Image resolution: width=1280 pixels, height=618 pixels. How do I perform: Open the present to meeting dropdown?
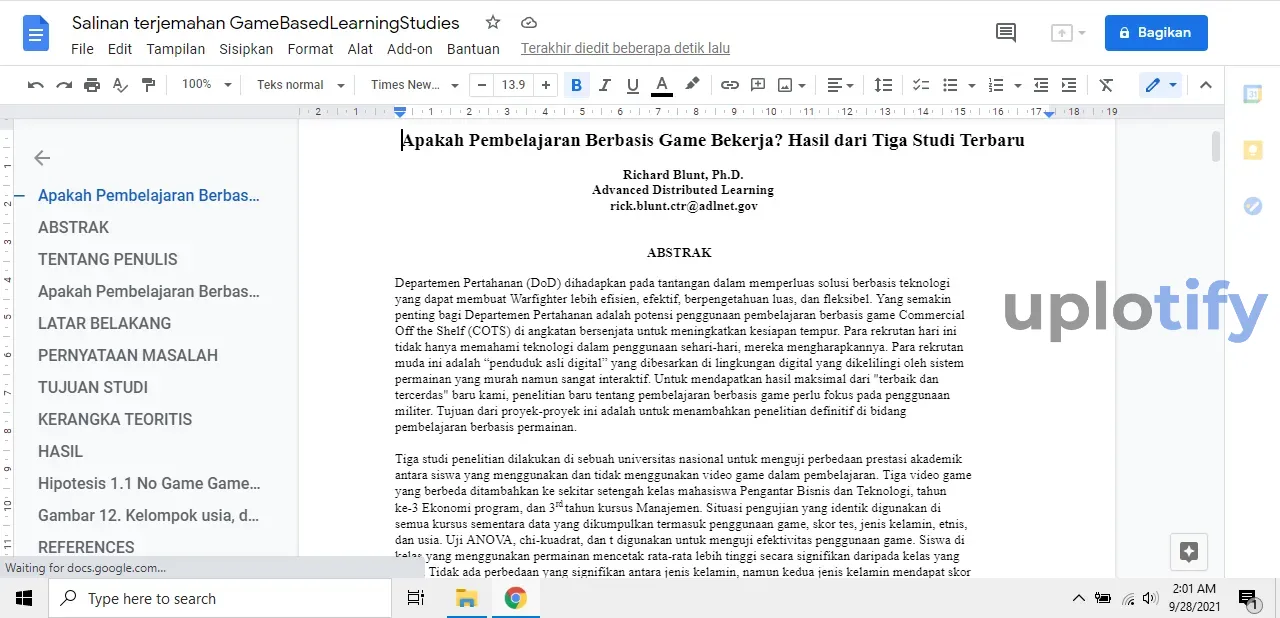click(x=1069, y=33)
